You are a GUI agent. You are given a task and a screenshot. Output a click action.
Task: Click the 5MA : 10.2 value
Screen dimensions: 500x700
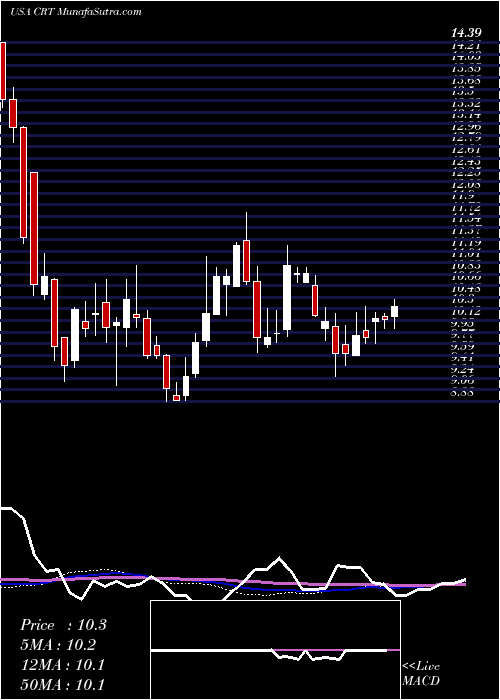pos(58,645)
